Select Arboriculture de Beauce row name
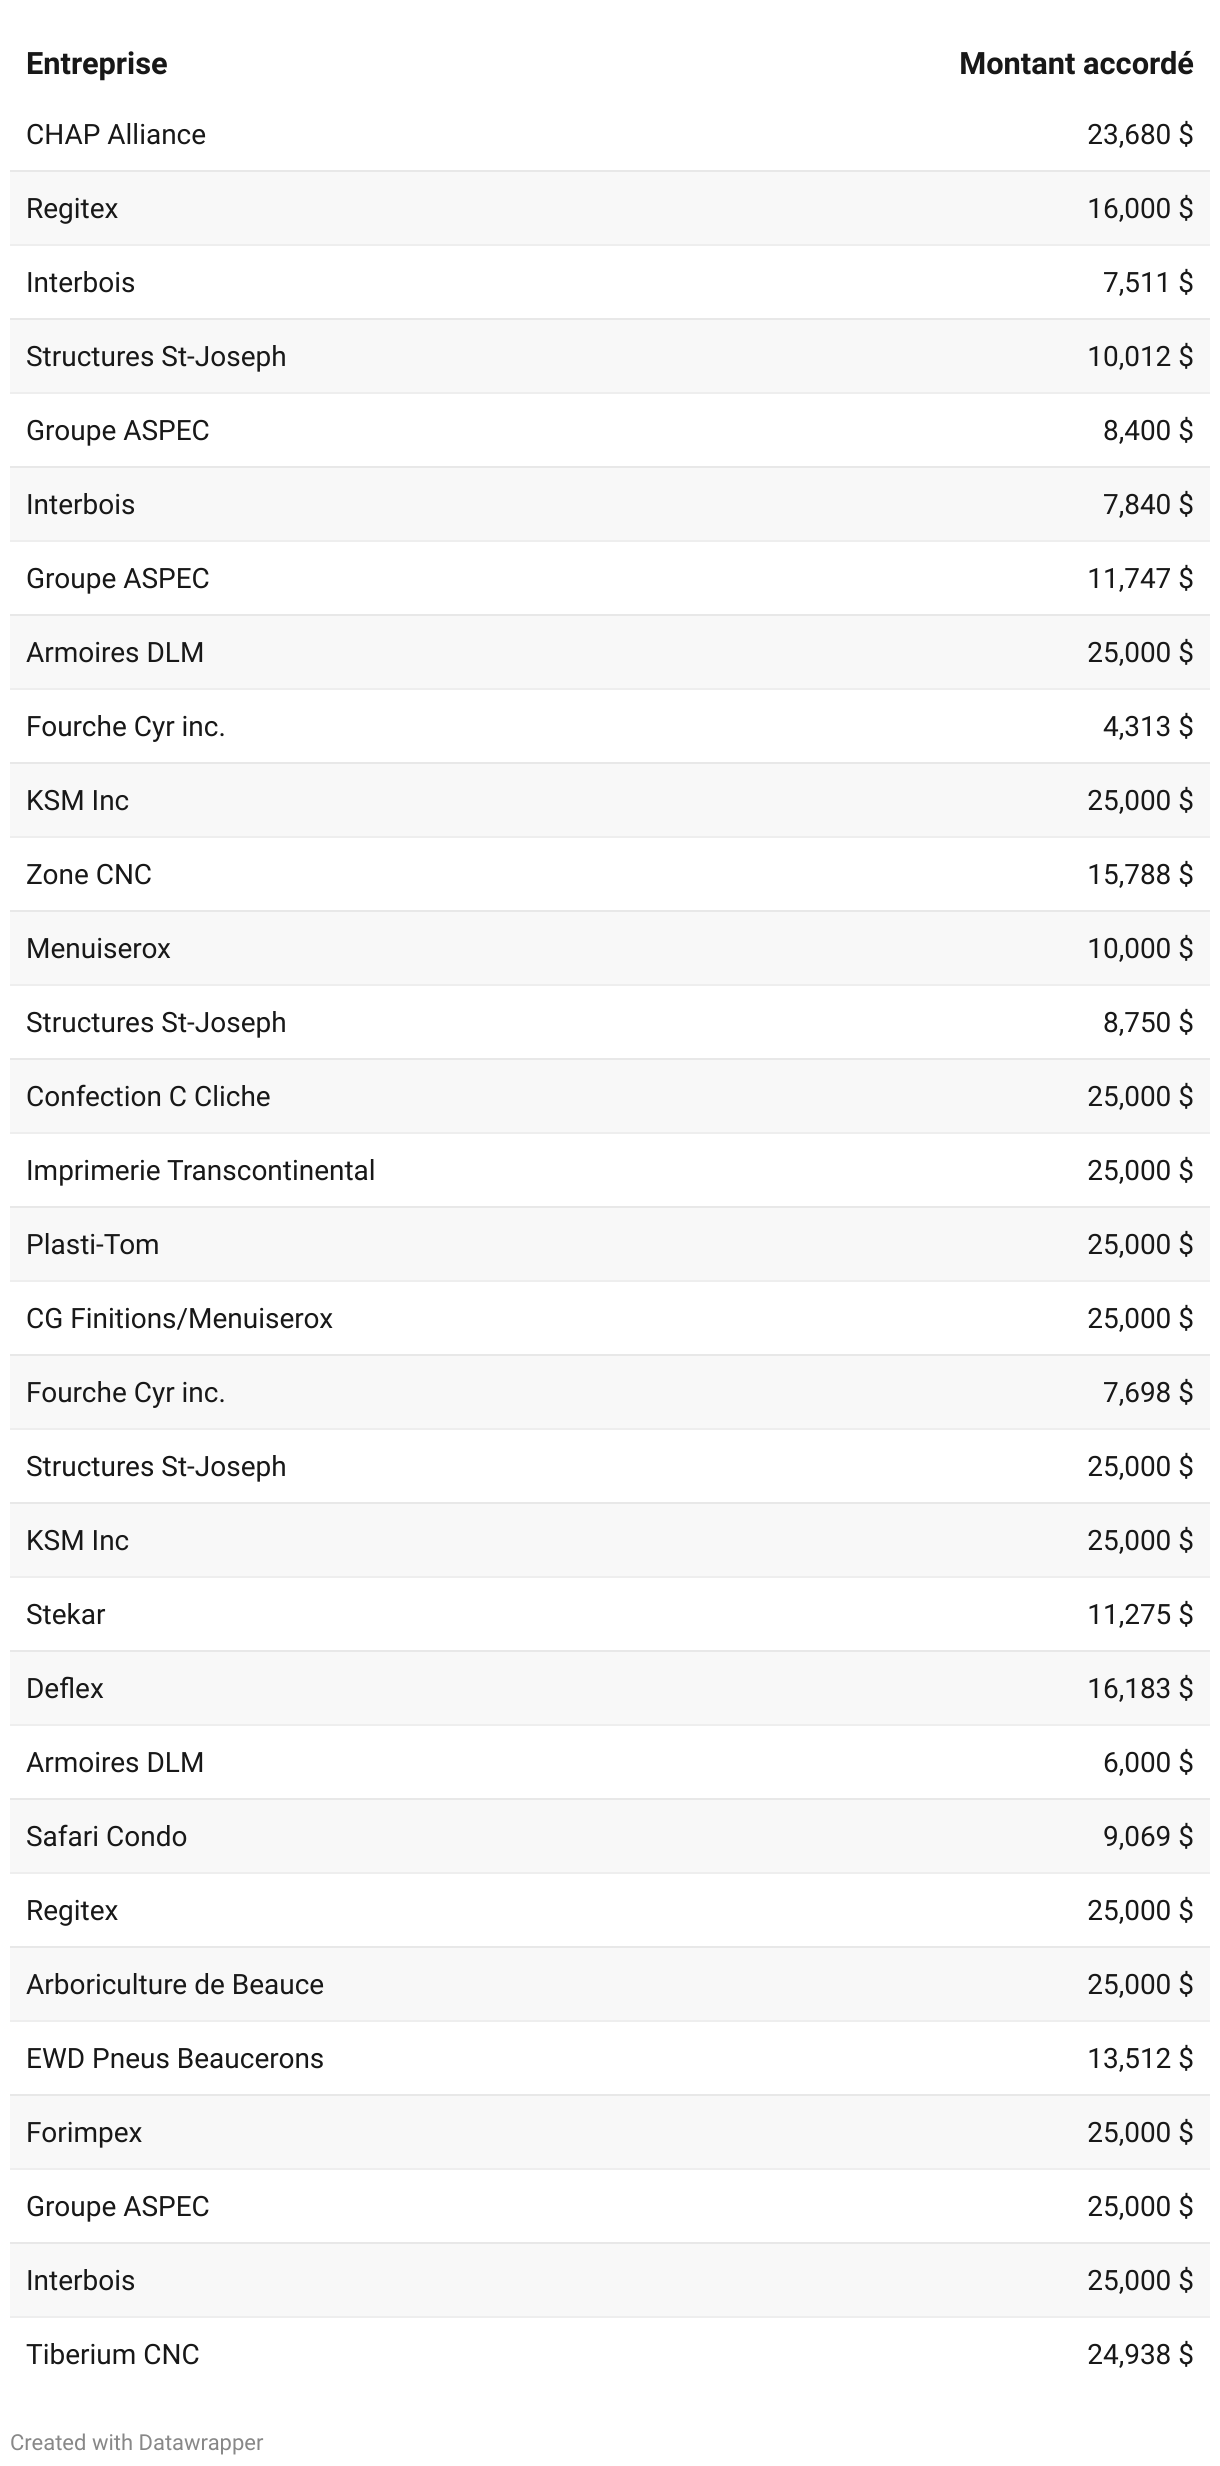 [175, 1985]
